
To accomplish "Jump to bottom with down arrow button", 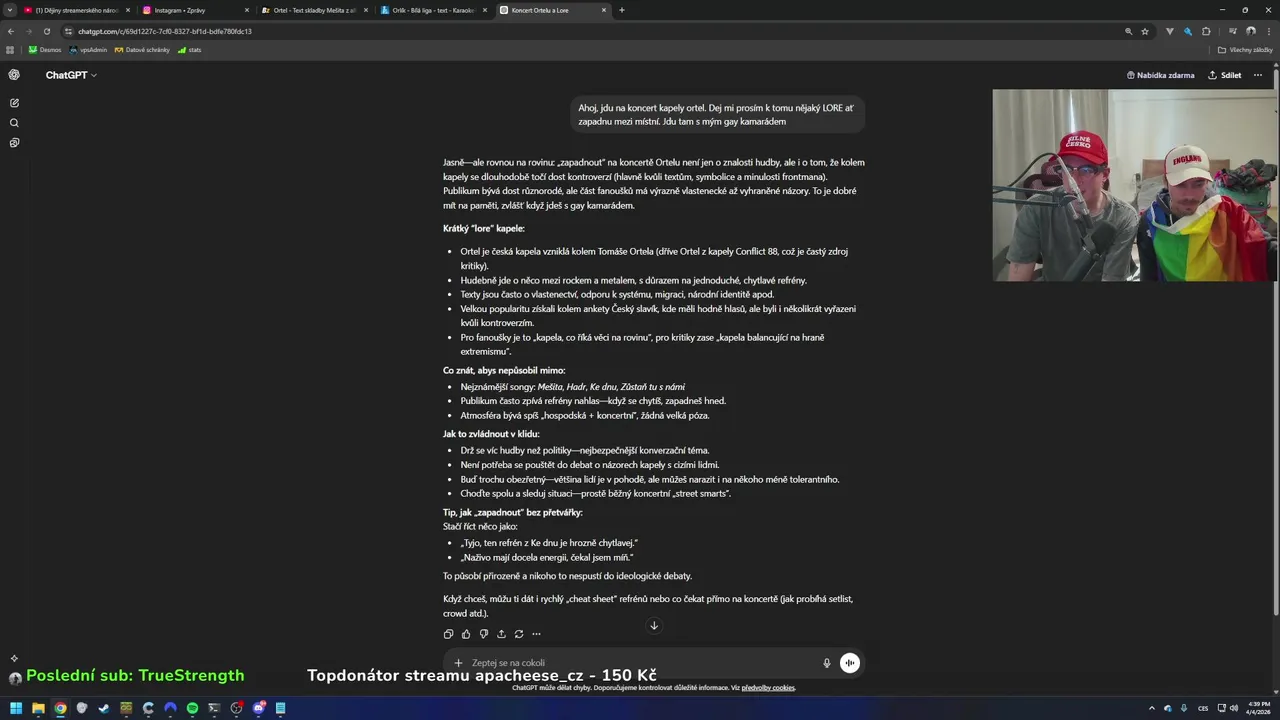I will (x=654, y=626).
